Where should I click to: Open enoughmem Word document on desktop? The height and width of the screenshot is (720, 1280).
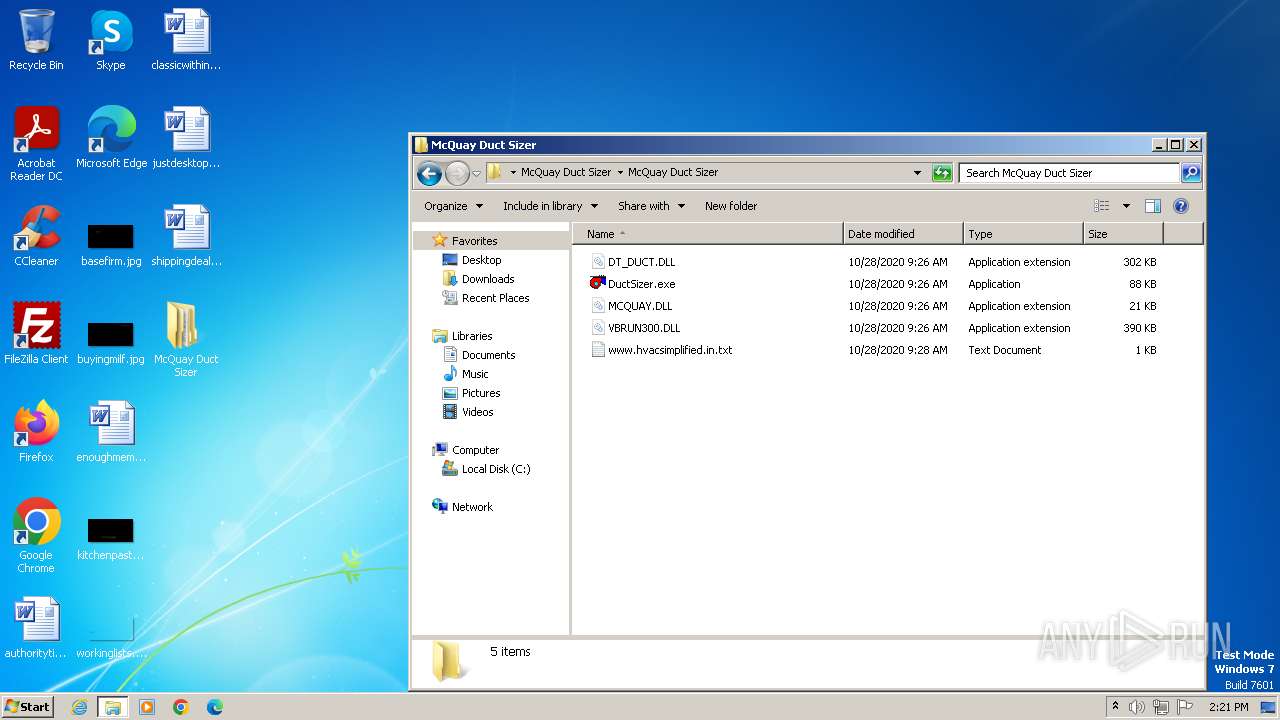(x=111, y=432)
